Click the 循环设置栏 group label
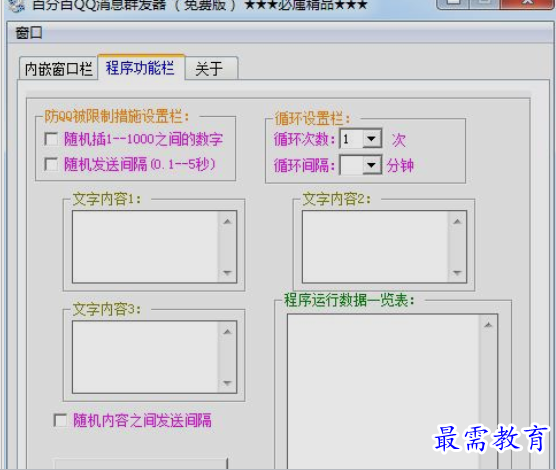The height and width of the screenshot is (470, 556). tap(312, 118)
